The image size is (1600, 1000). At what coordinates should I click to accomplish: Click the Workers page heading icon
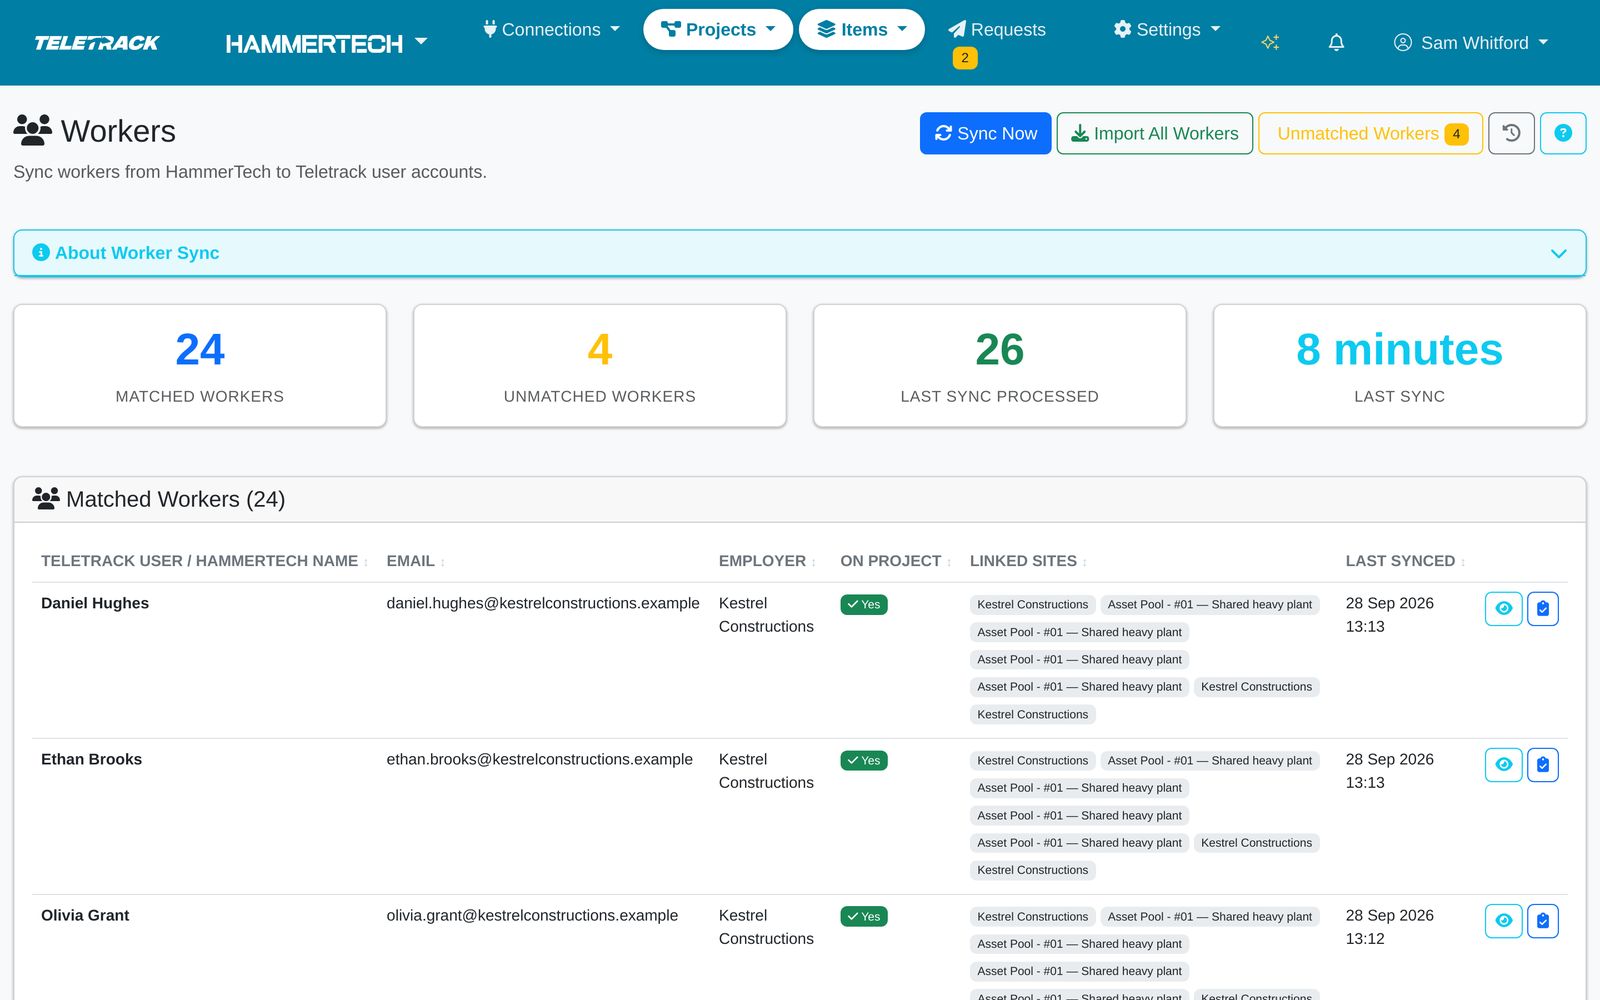tap(33, 130)
